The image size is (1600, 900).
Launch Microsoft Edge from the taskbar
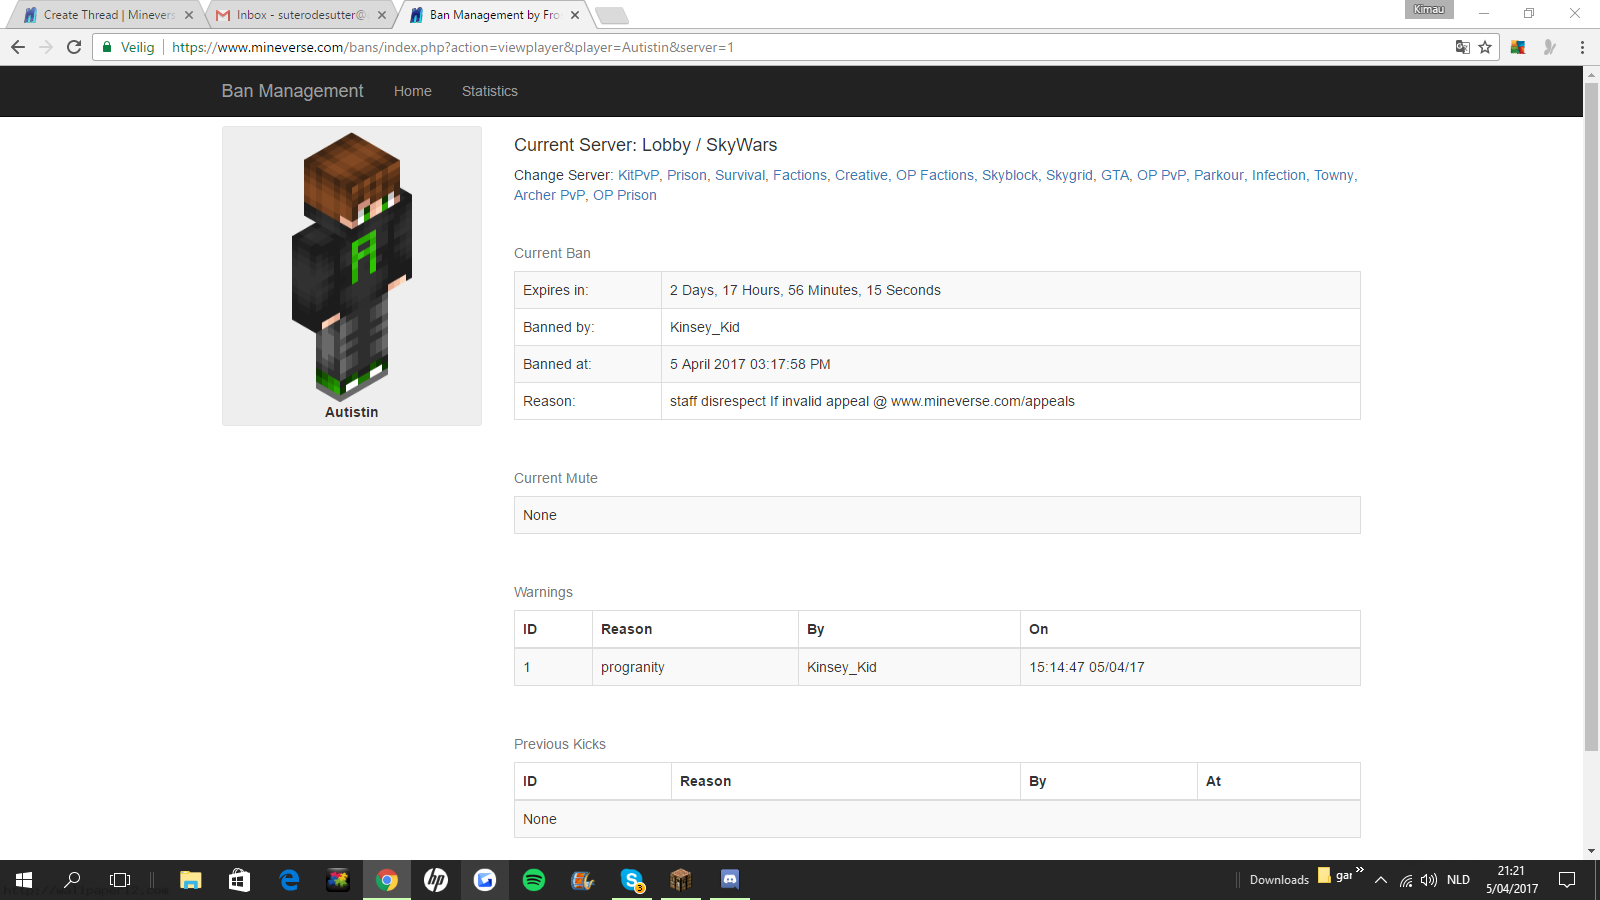(x=288, y=880)
